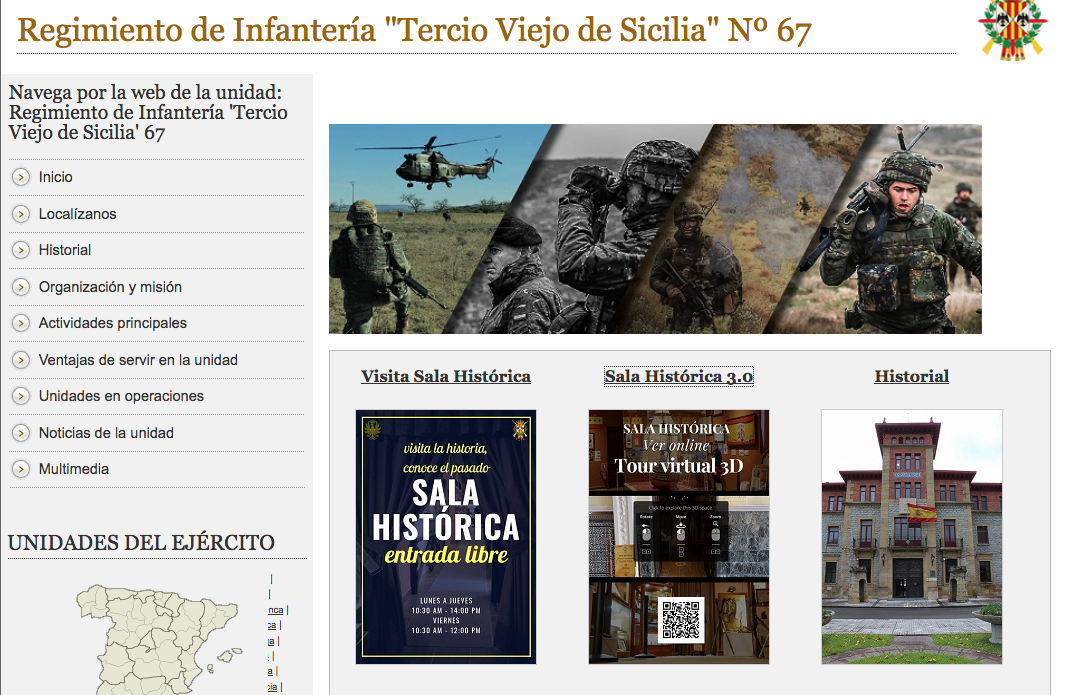1068x695 pixels.
Task: Click the arrow icon beside Multimedia
Action: click(x=21, y=469)
